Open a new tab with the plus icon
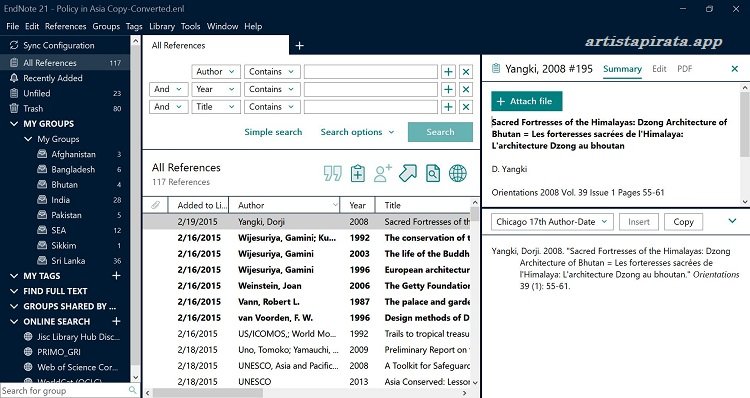750x398 pixels. 299,45
